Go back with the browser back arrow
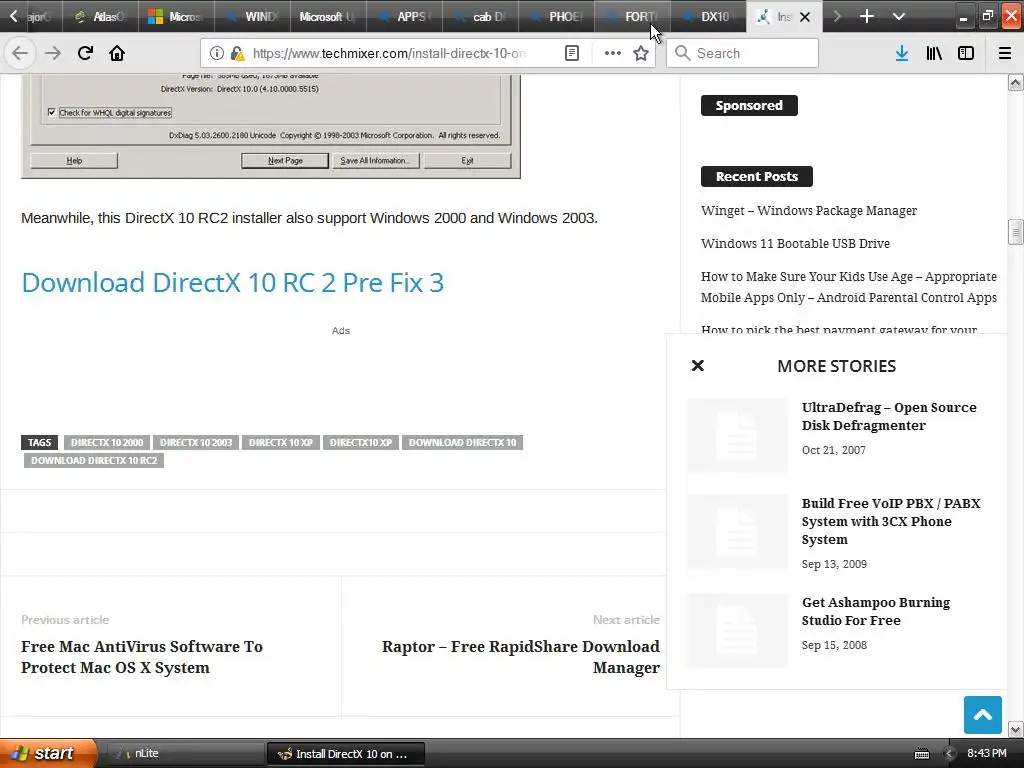1024x768 pixels. tap(20, 53)
